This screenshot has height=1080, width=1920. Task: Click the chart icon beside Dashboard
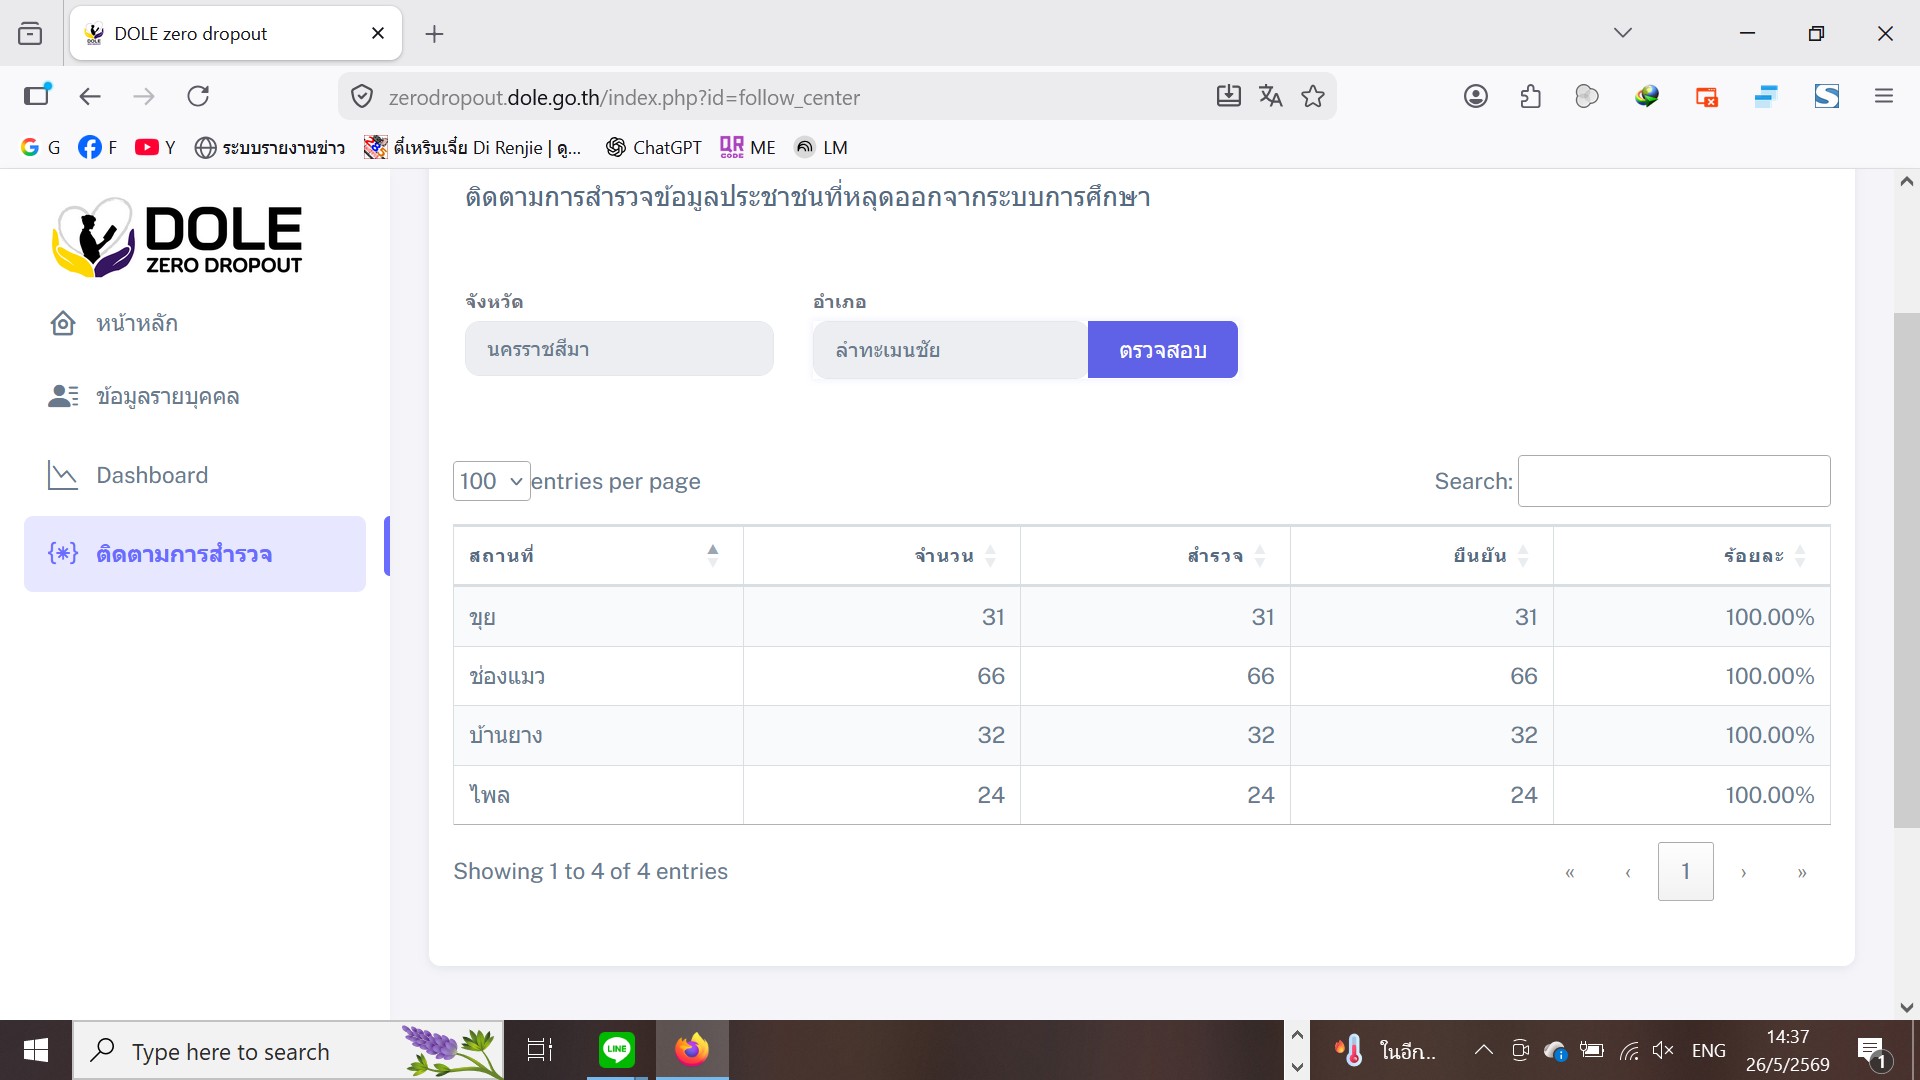click(x=62, y=475)
